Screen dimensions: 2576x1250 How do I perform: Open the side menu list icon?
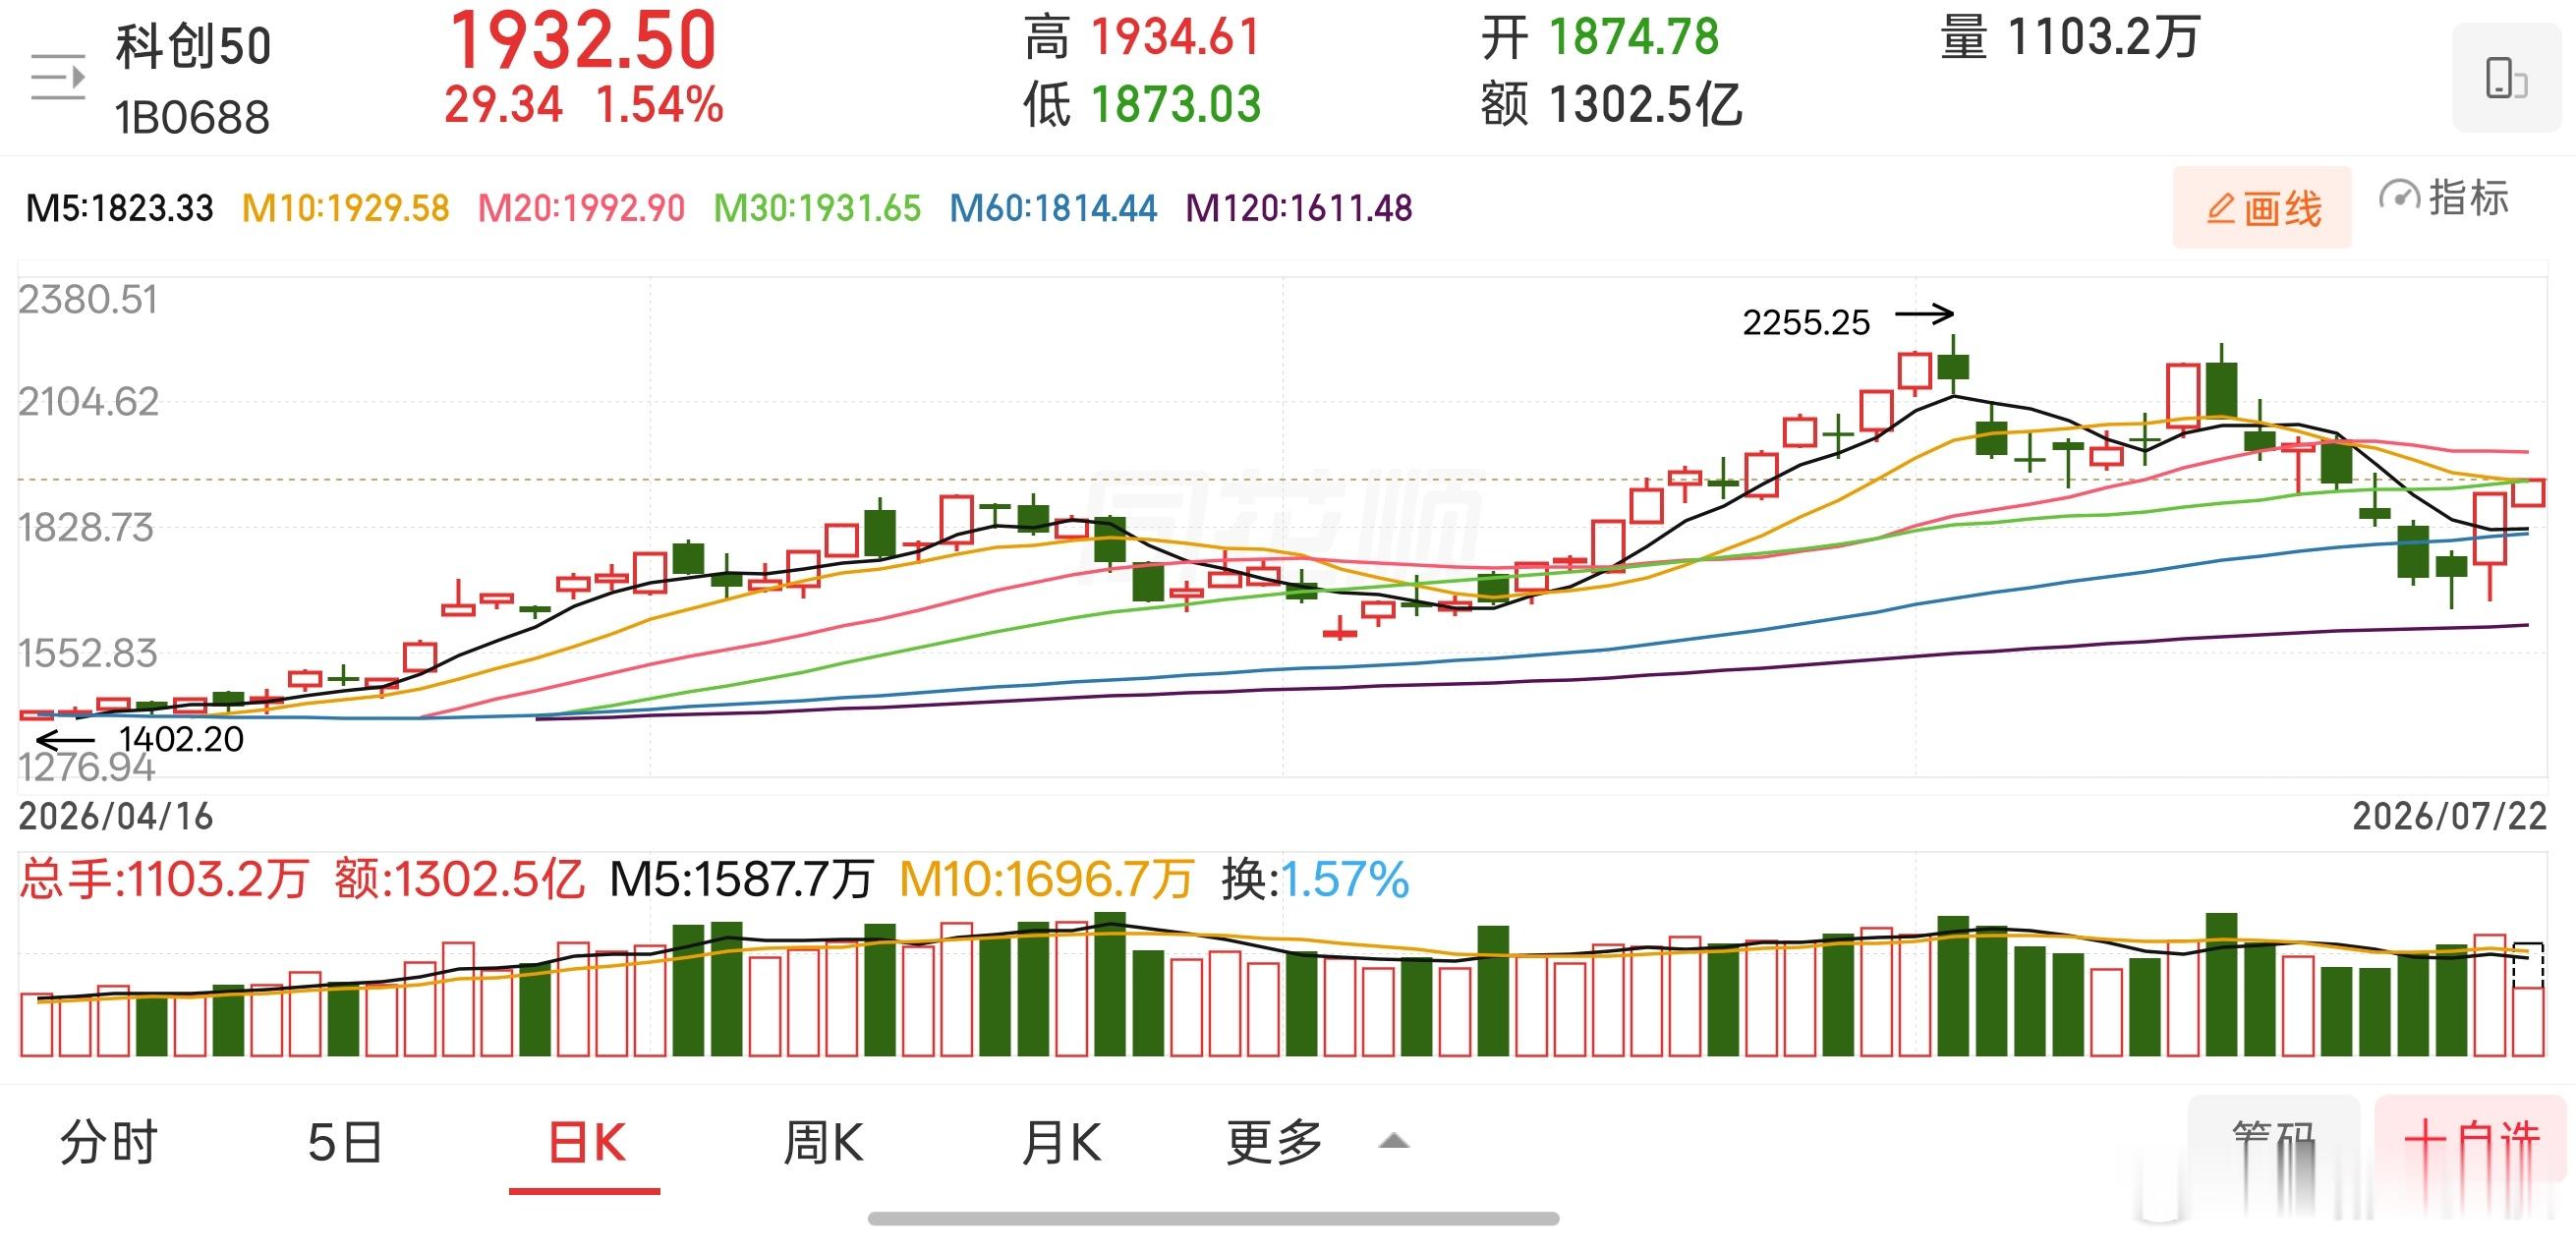(58, 77)
